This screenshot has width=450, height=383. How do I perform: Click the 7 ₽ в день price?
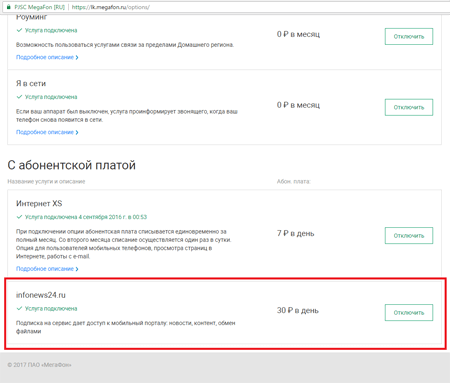[x=296, y=233]
